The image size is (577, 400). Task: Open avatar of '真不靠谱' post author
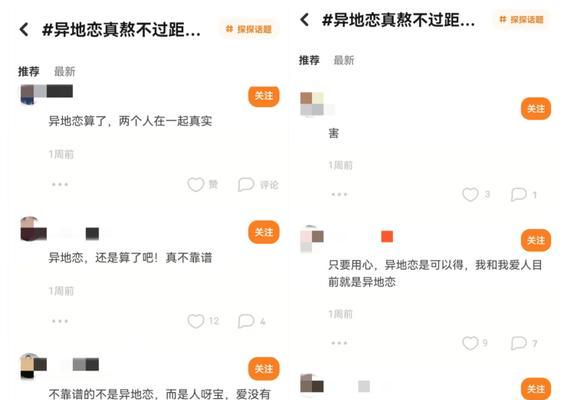tap(33, 229)
